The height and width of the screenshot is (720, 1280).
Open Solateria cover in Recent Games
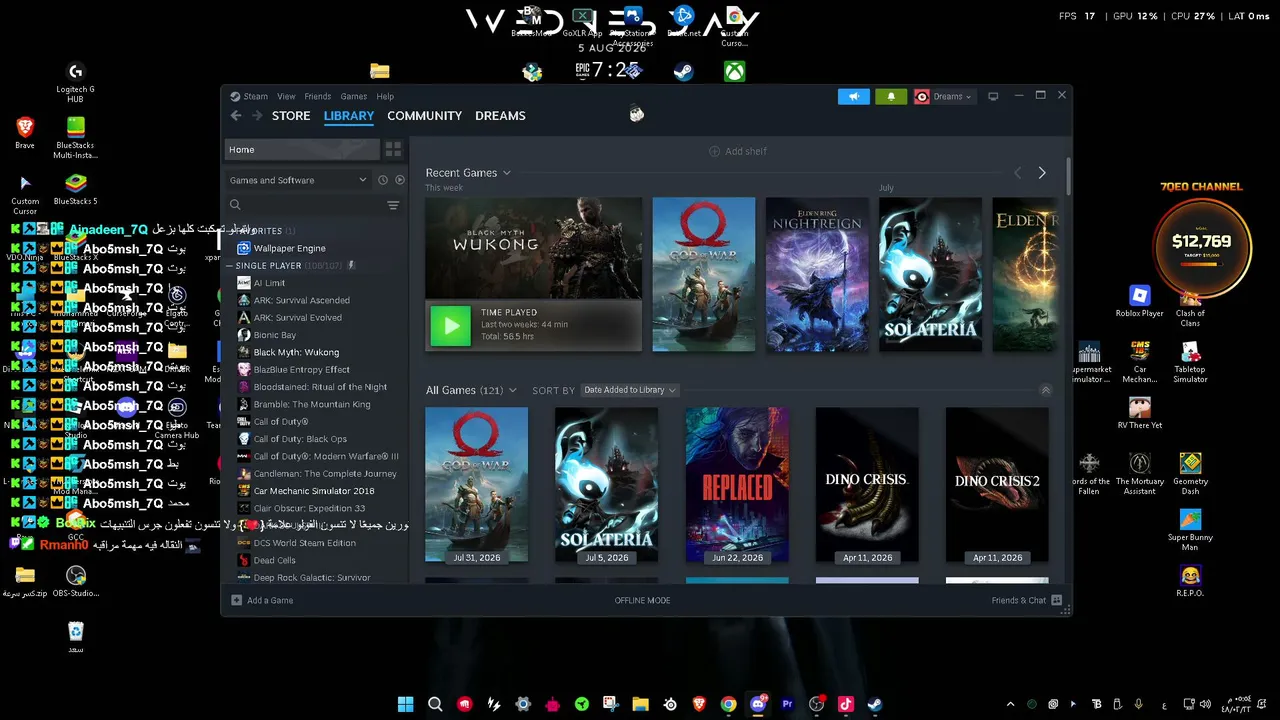930,274
